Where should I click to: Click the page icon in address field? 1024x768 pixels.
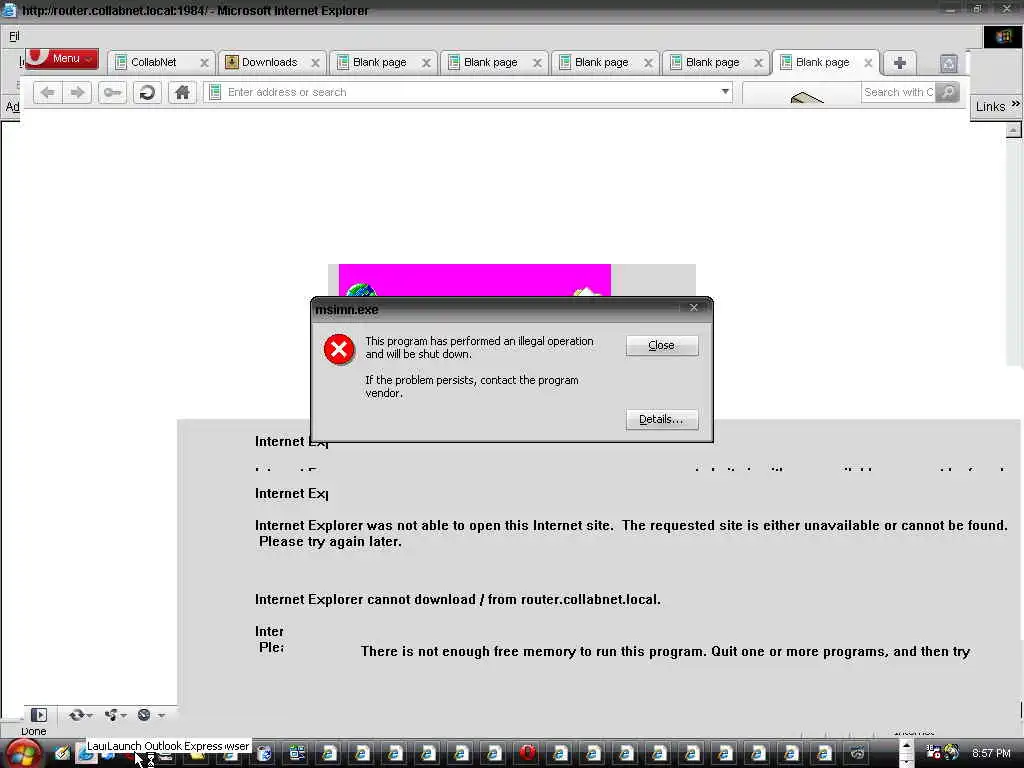pyautogui.click(x=215, y=92)
